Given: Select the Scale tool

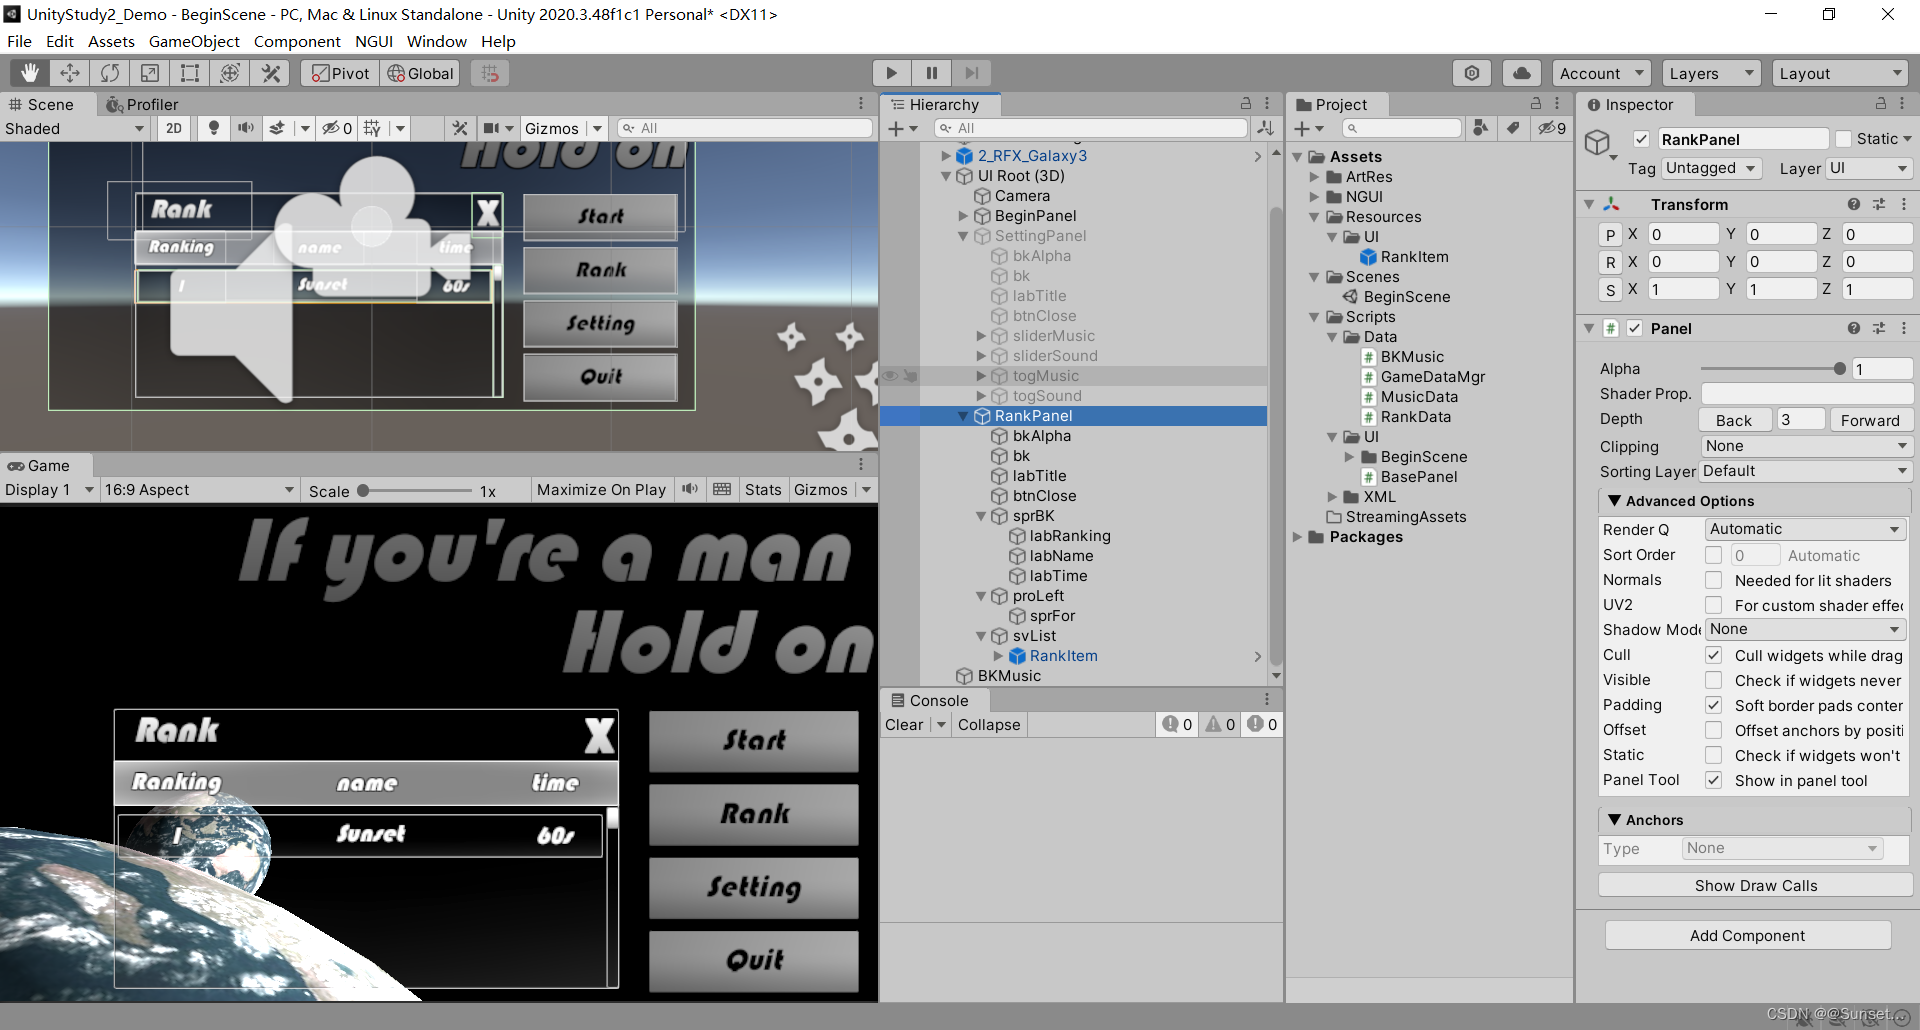Looking at the screenshot, I should click(150, 73).
